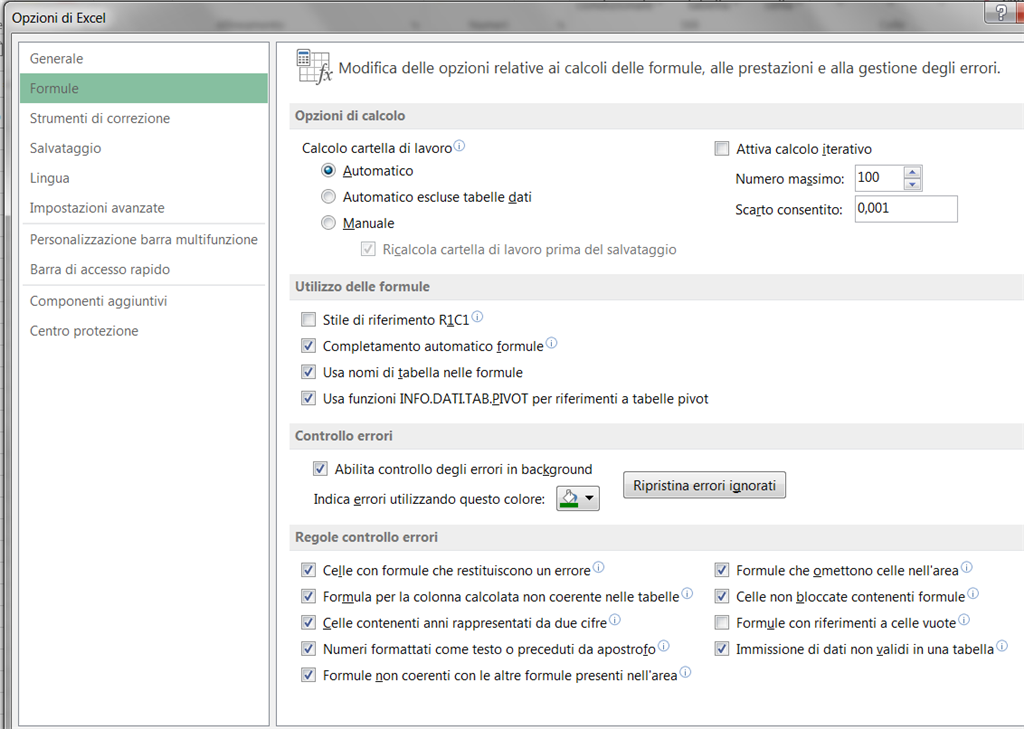The width and height of the screenshot is (1024, 729).
Task: Click the help question mark button
Action: pyautogui.click(x=1002, y=12)
